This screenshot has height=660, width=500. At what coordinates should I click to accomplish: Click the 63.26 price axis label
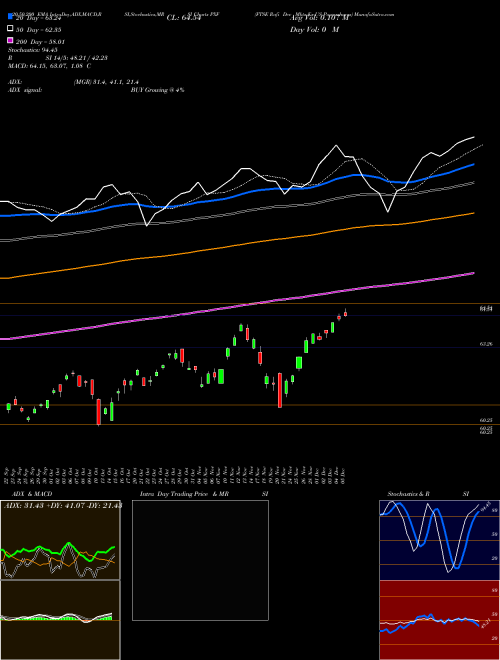point(486,344)
